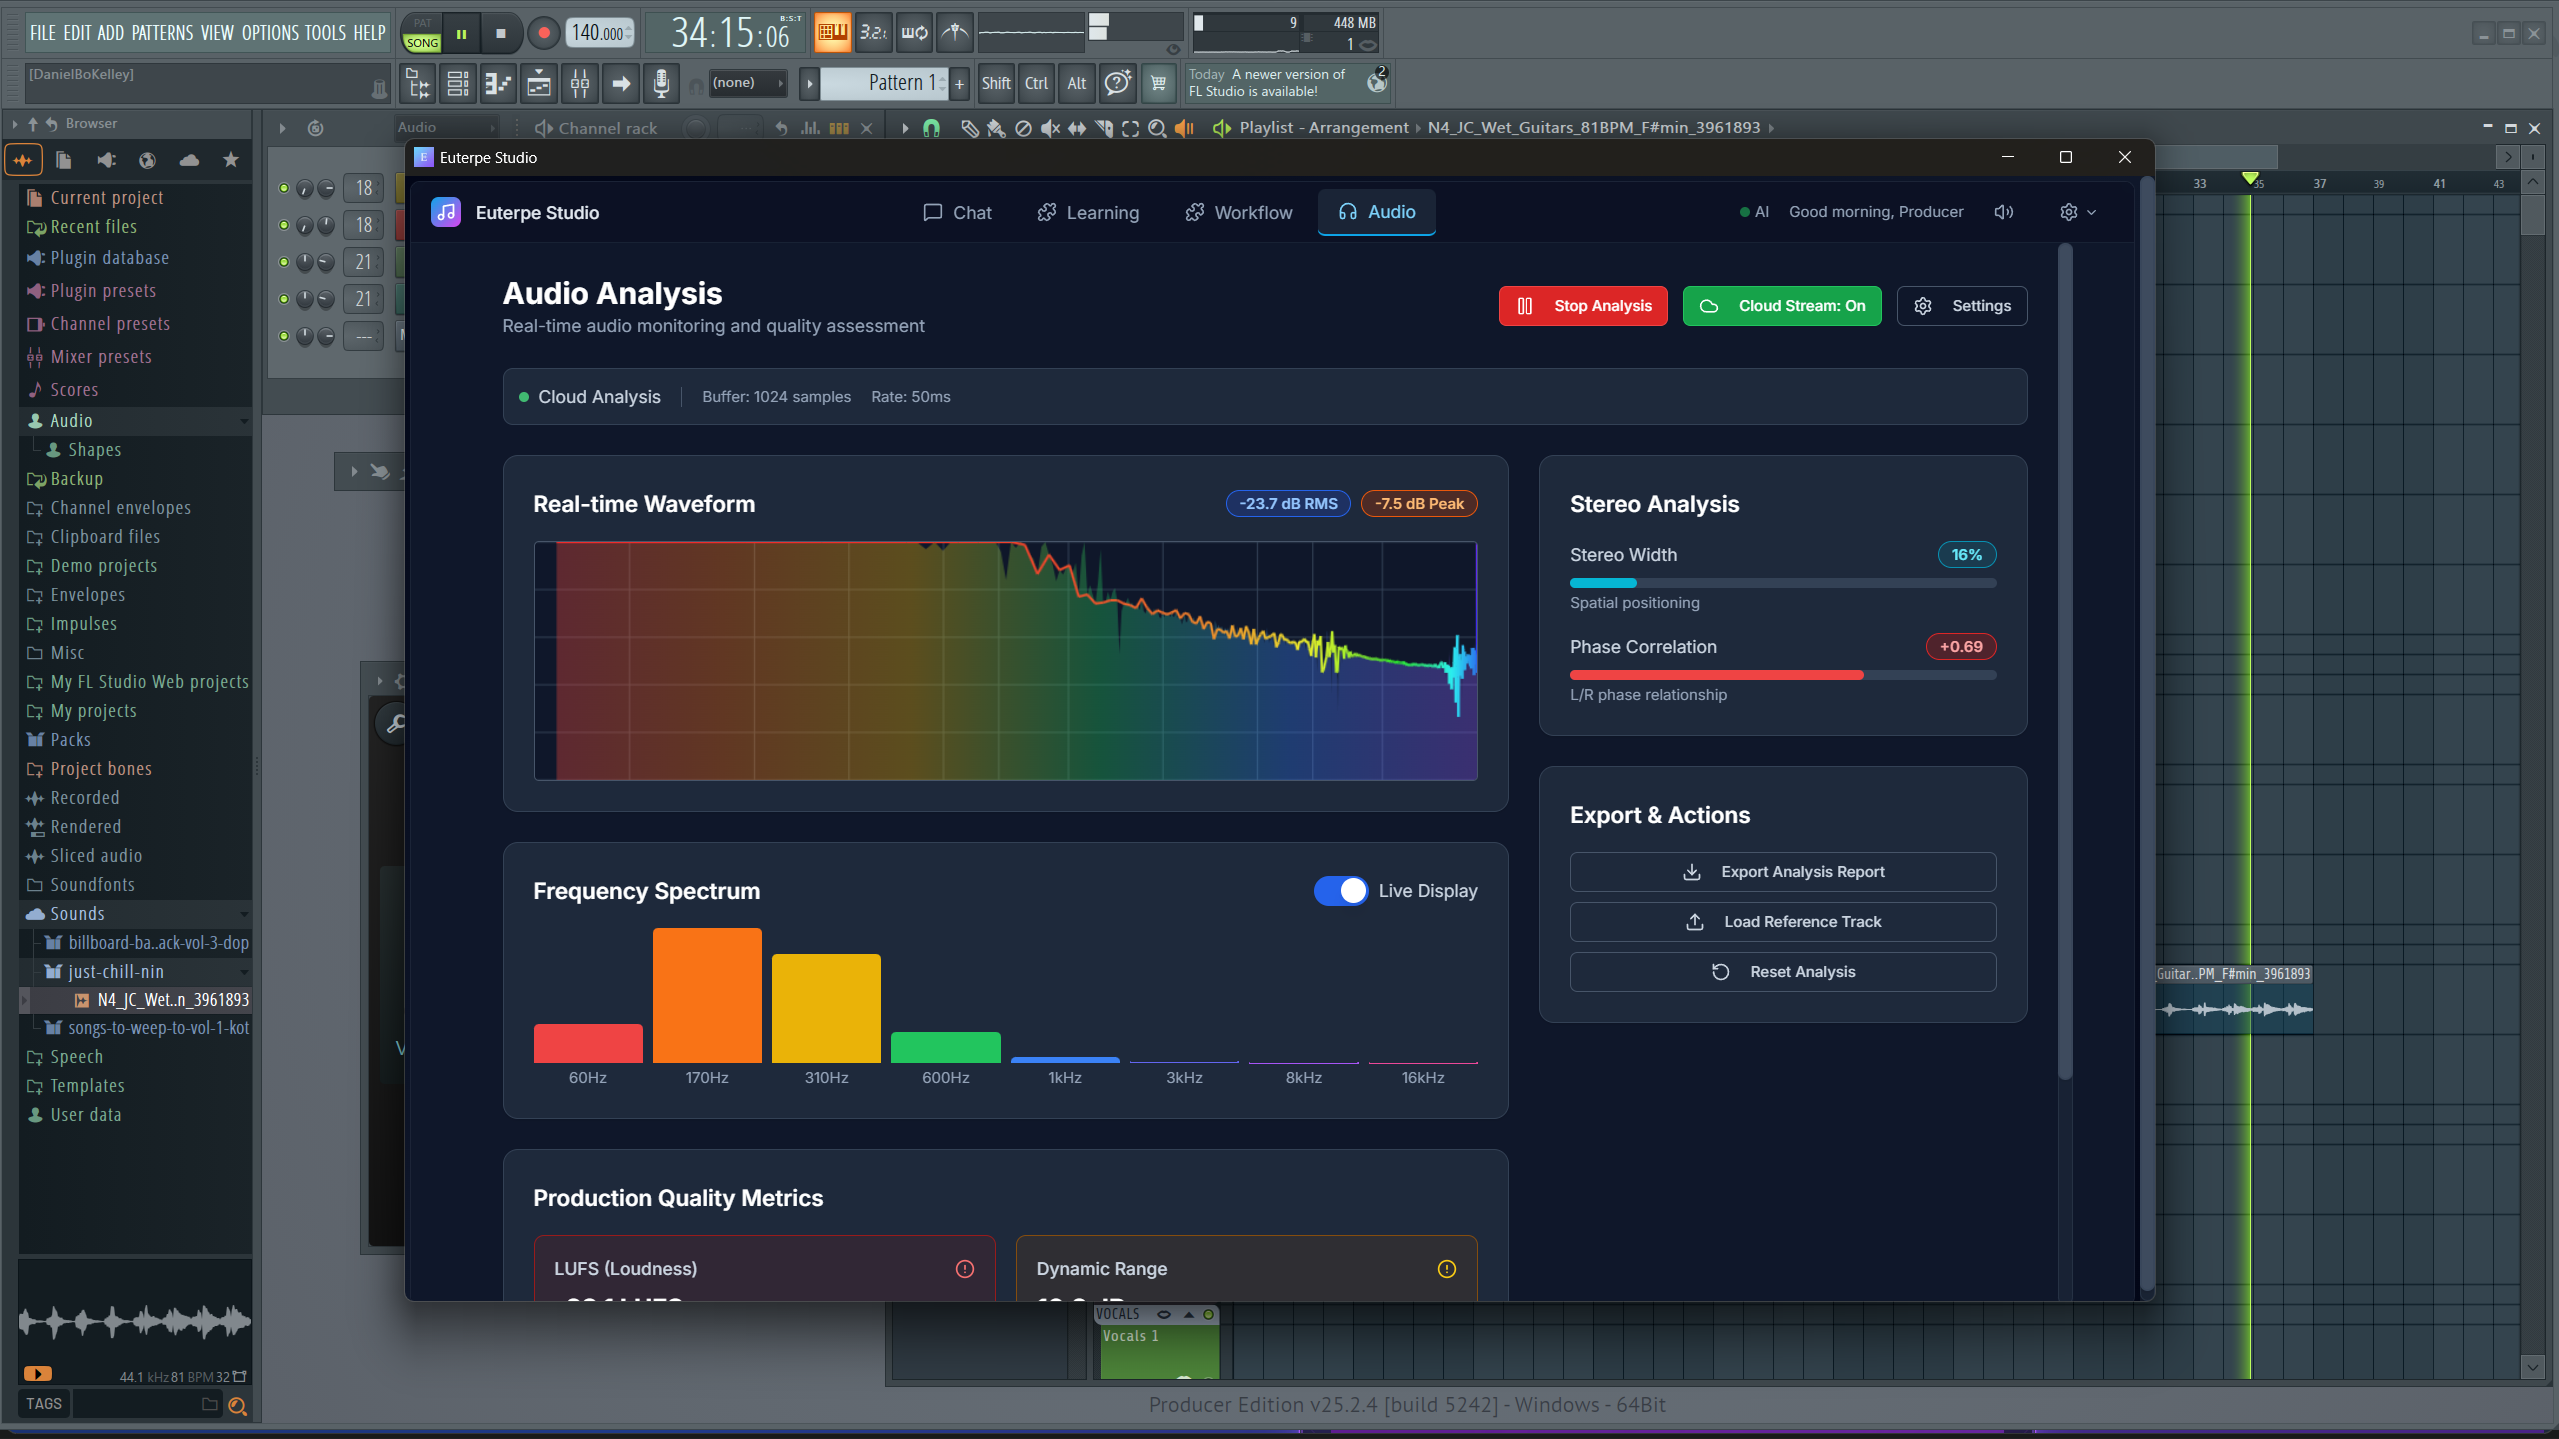This screenshot has height=1439, width=2559.
Task: Adjust the Stereo Width slider bar
Action: [1782, 583]
